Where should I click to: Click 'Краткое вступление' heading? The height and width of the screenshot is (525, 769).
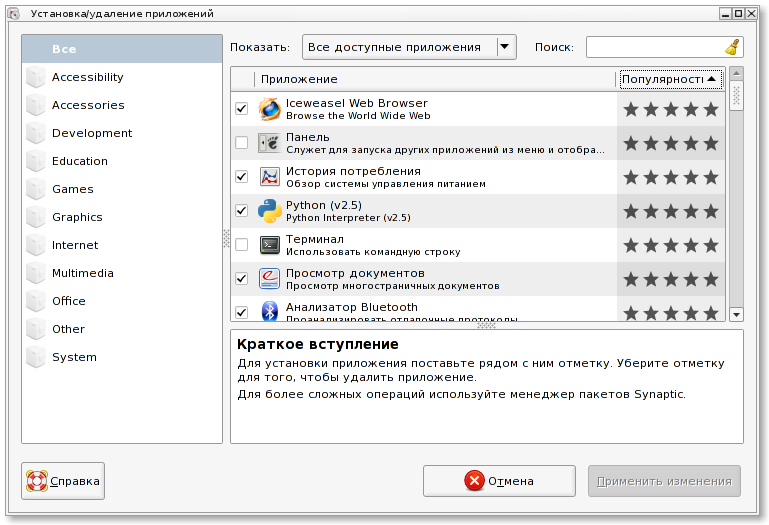pyautogui.click(x=318, y=344)
